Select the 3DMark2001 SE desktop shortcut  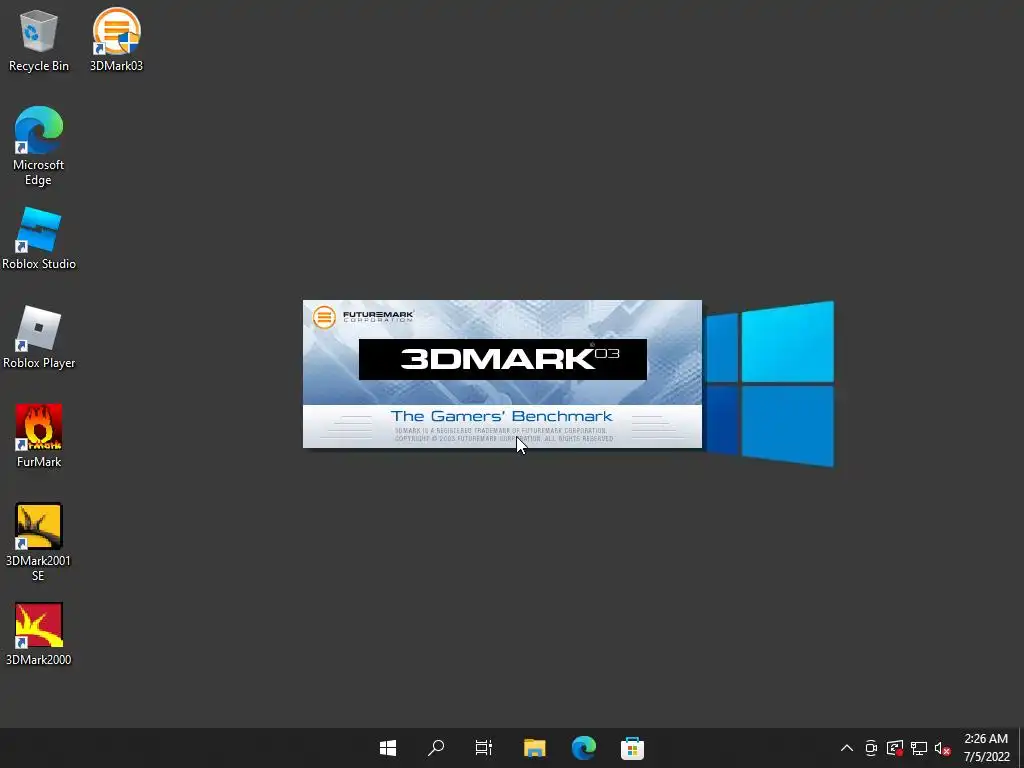pos(39,543)
